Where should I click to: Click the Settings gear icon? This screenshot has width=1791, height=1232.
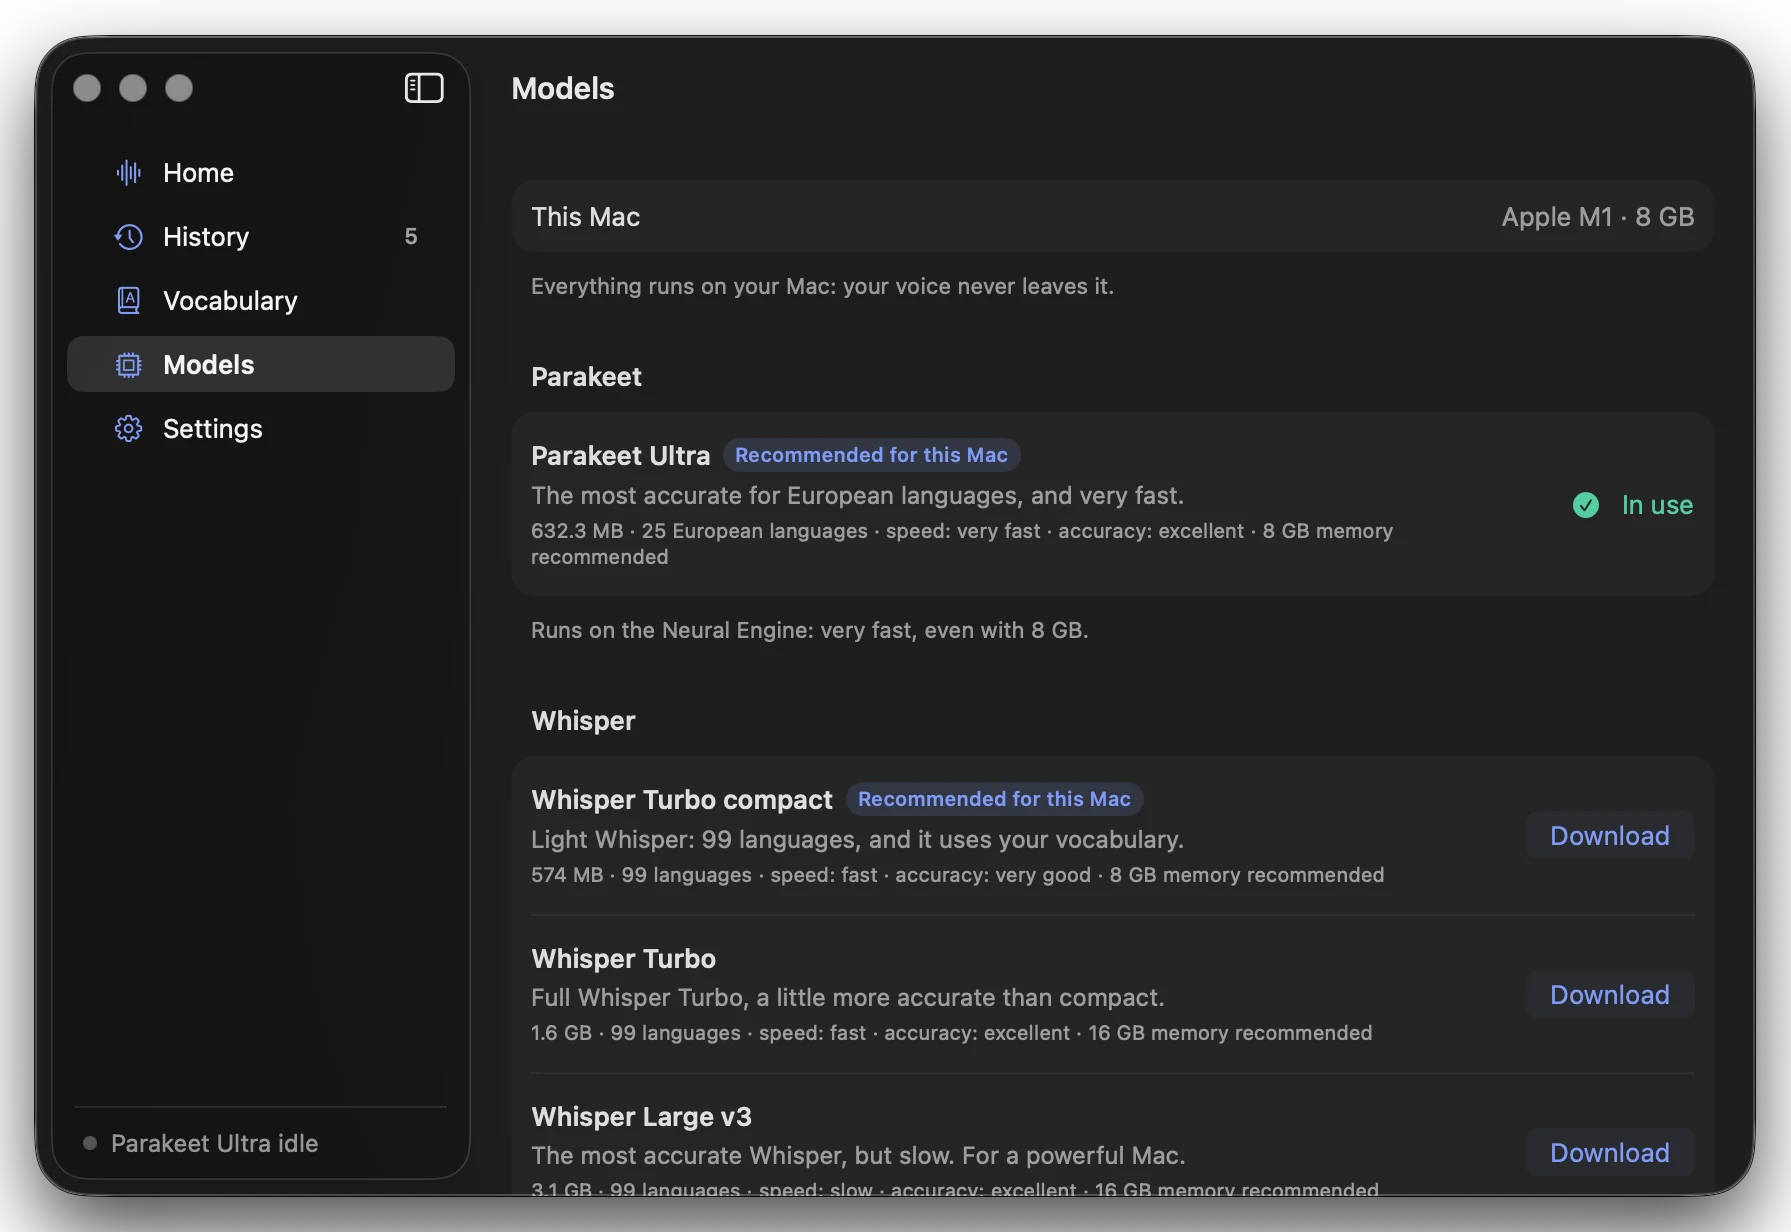[129, 429]
